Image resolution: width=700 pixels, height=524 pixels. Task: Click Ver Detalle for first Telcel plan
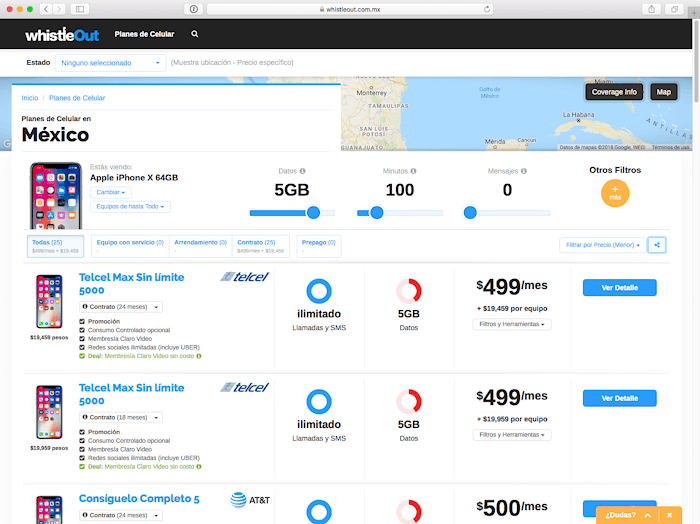click(x=620, y=287)
